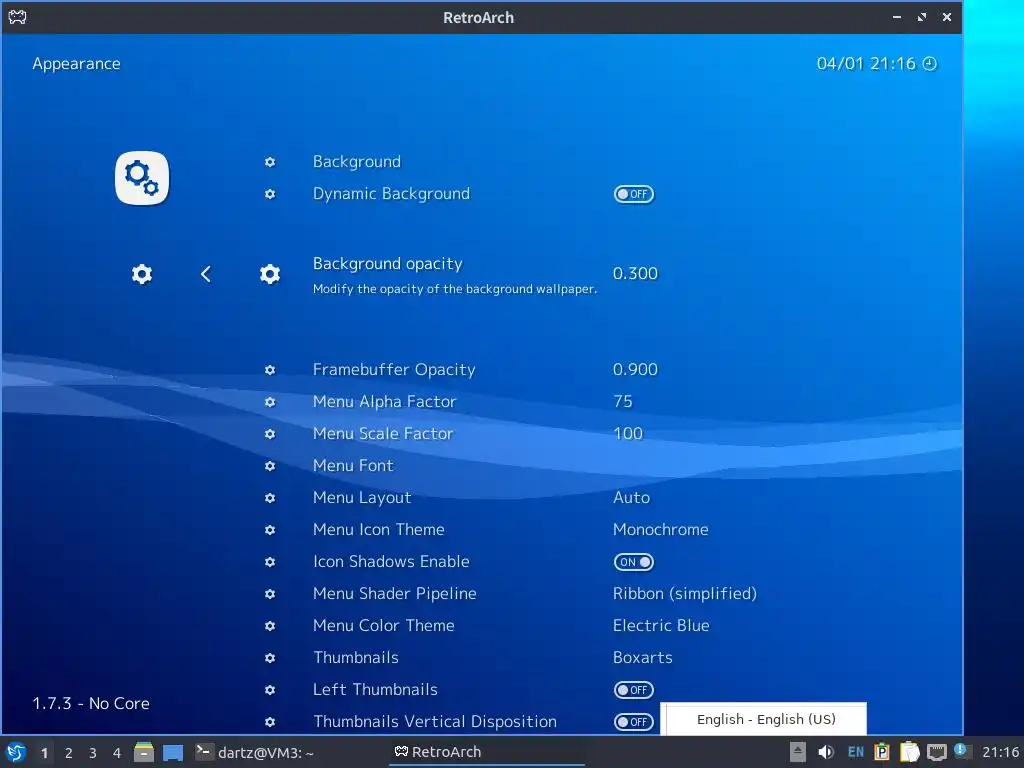Select the Background menu entry
The height and width of the screenshot is (768, 1024).
(357, 162)
